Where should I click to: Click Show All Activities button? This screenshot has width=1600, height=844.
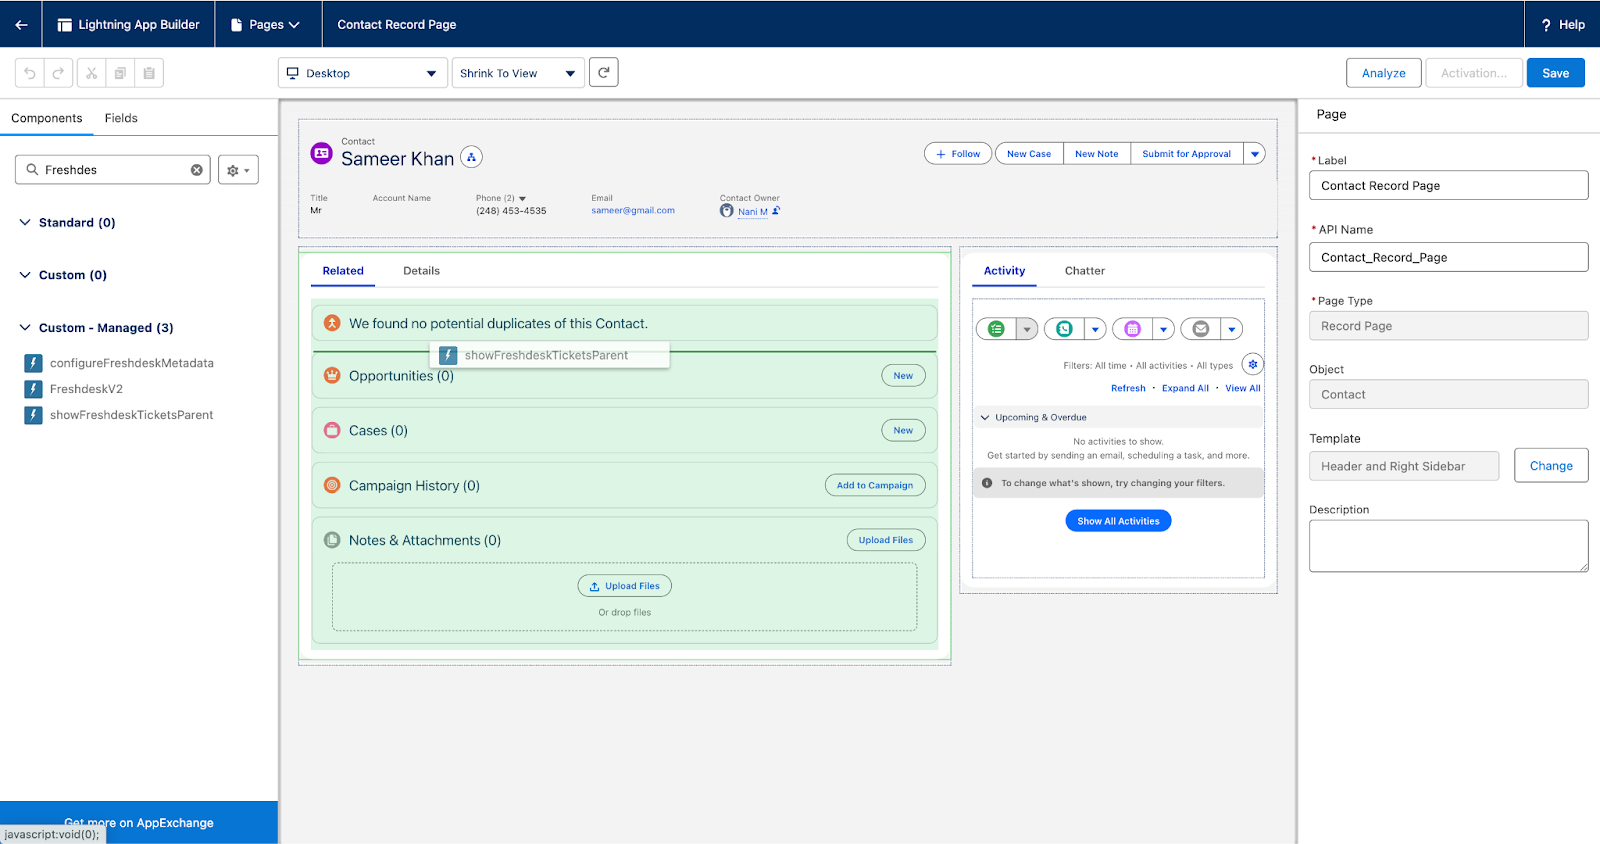coord(1118,521)
